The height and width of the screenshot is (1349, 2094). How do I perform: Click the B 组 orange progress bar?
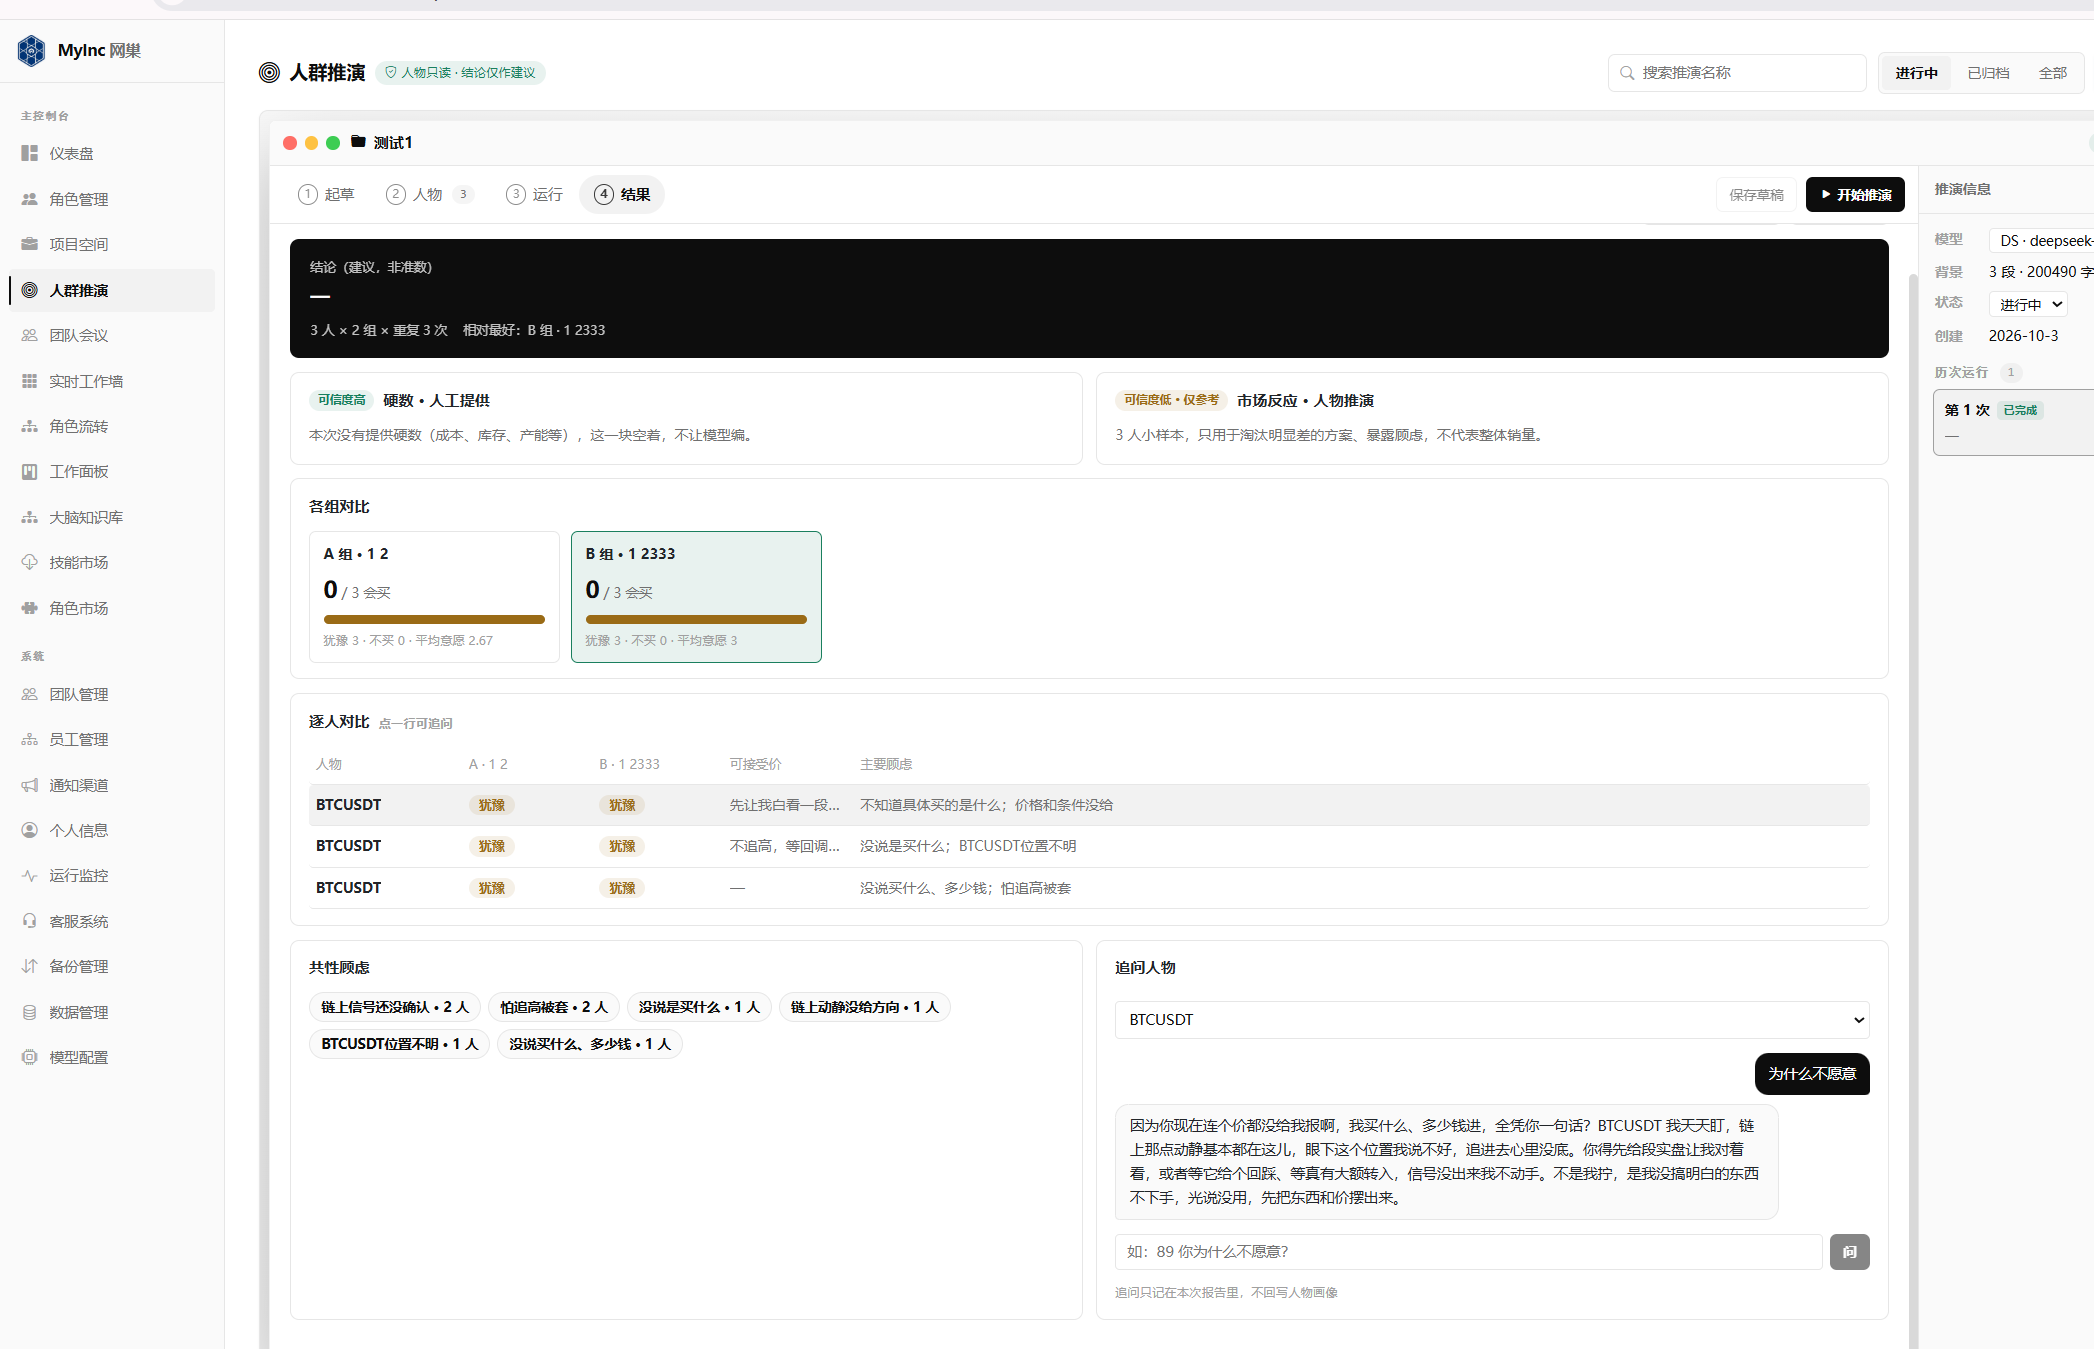pyautogui.click(x=696, y=620)
